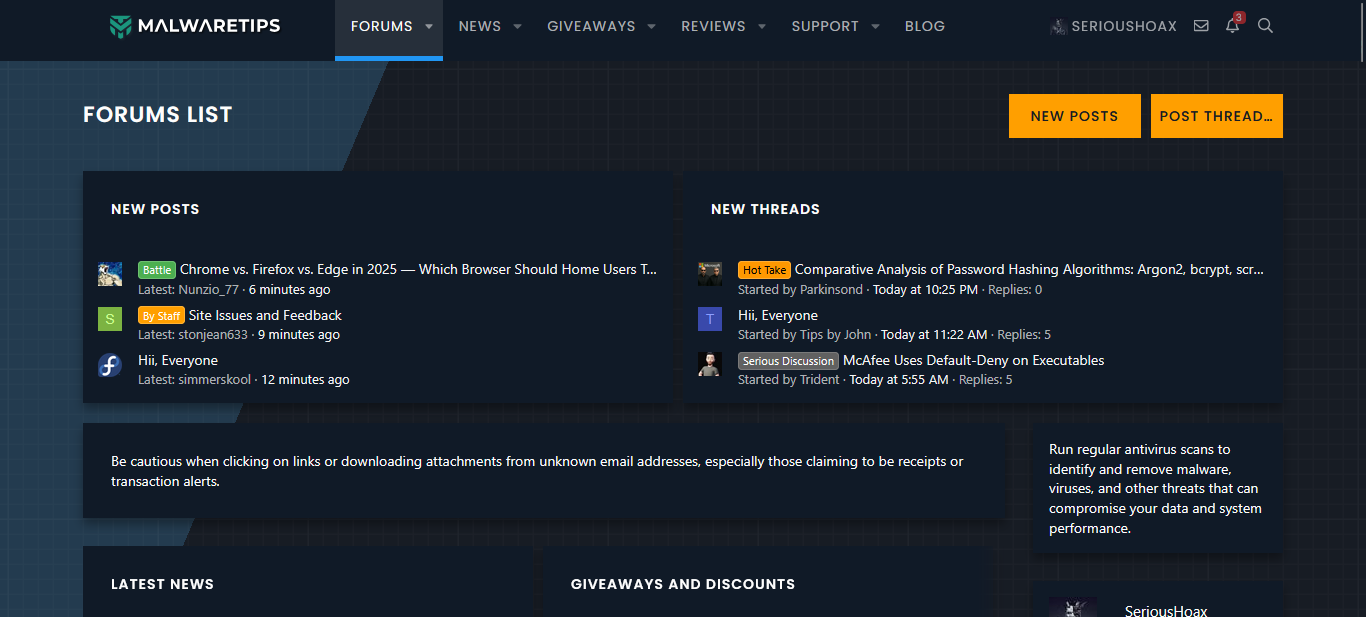The height and width of the screenshot is (617, 1366).
Task: Click Nunzio_77's avatar on Chrome vs. Firefox thread
Action: 110,274
